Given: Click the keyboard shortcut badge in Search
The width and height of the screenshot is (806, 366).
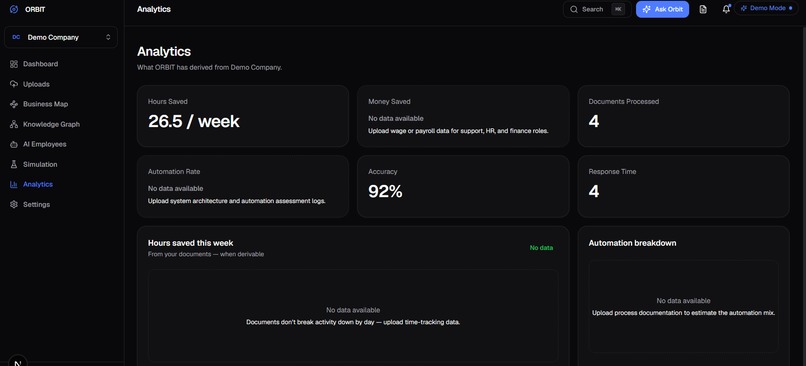Looking at the screenshot, I should (x=618, y=9).
